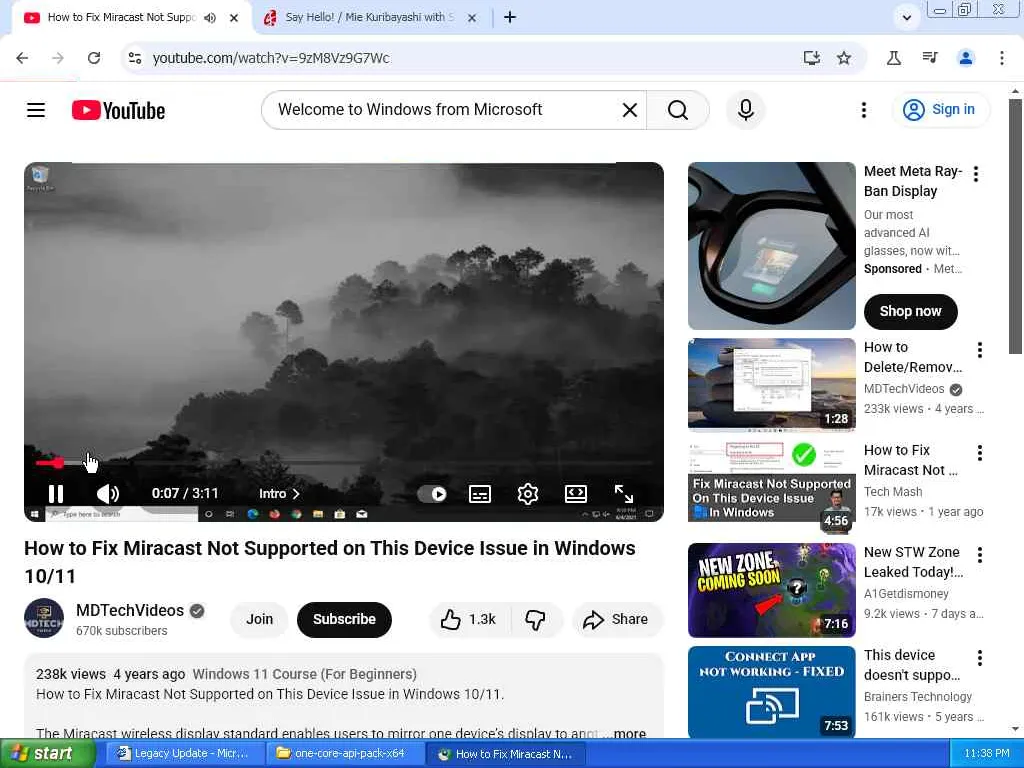The height and width of the screenshot is (768, 1024).
Task: Open the Chrome profile avatar
Action: (966, 58)
